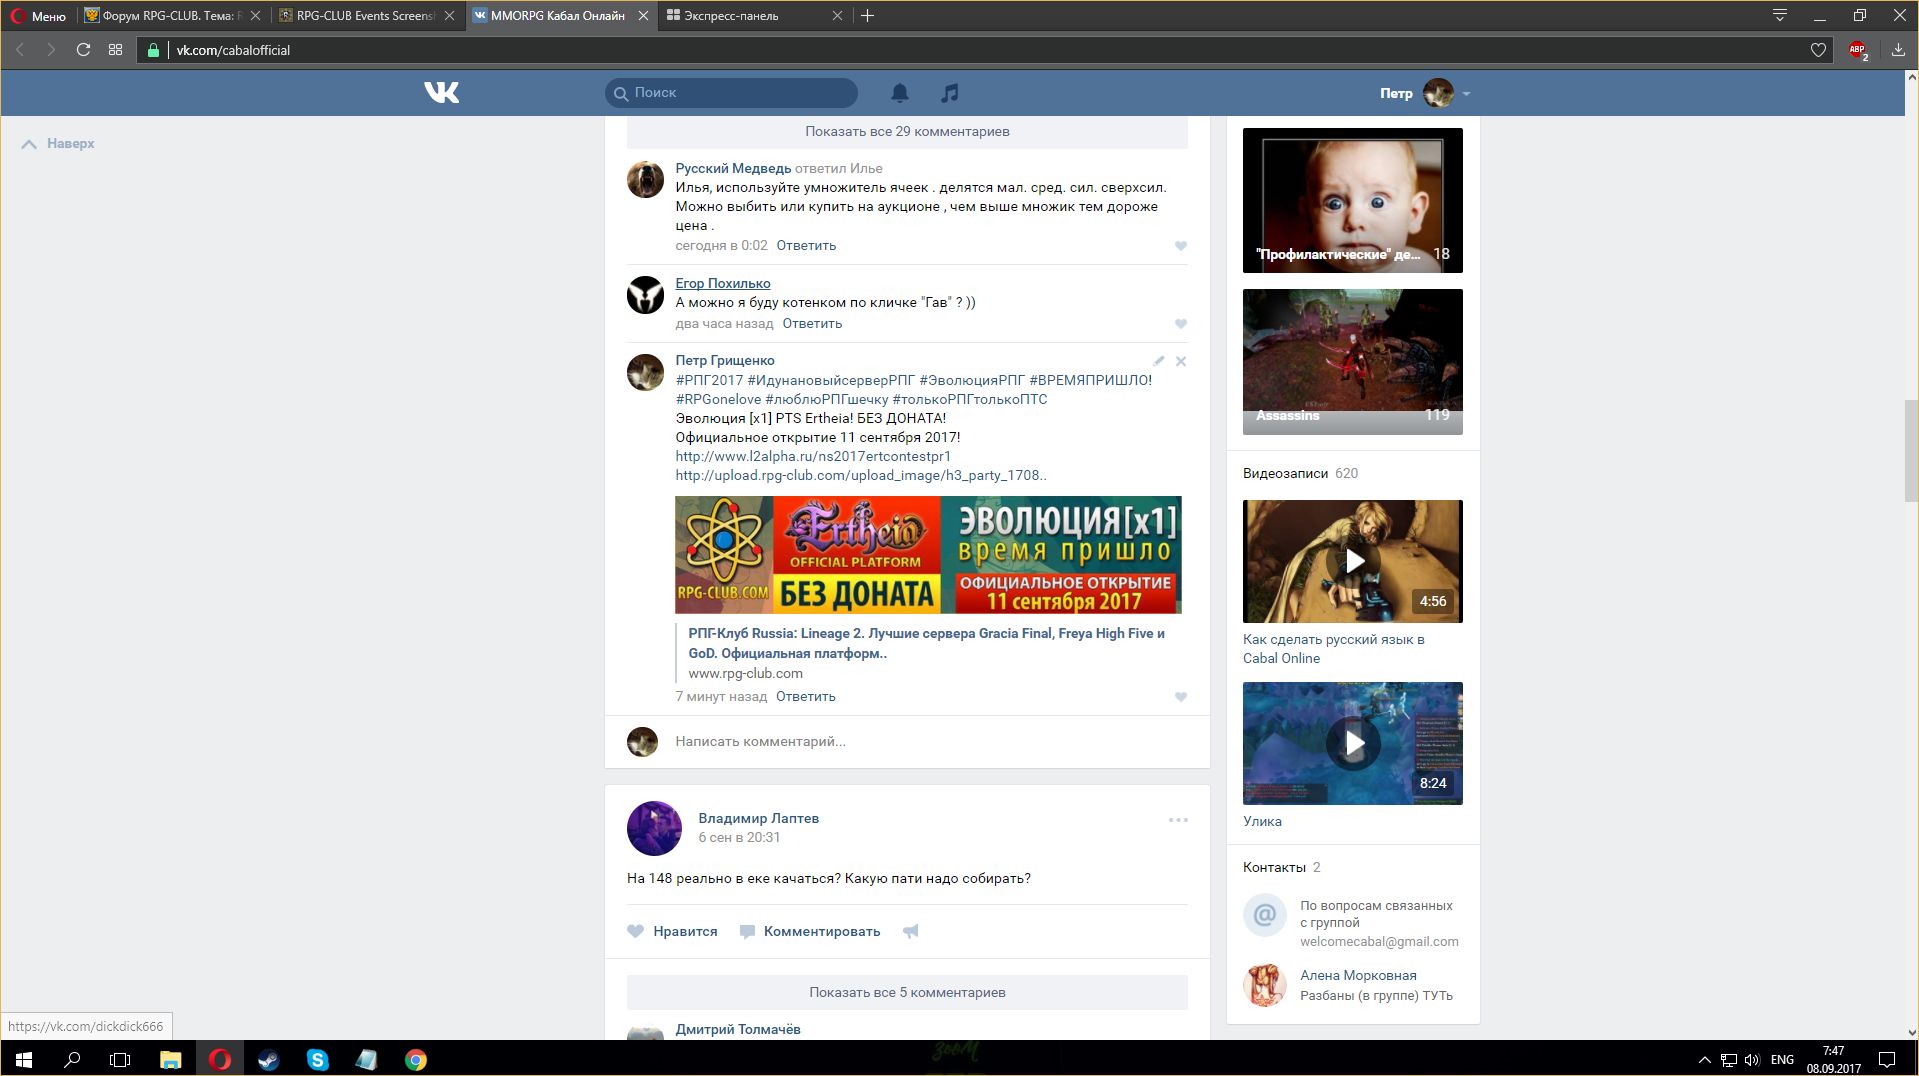Open the ABP adblock extension icon
The height and width of the screenshot is (1076, 1919).
[x=1858, y=50]
